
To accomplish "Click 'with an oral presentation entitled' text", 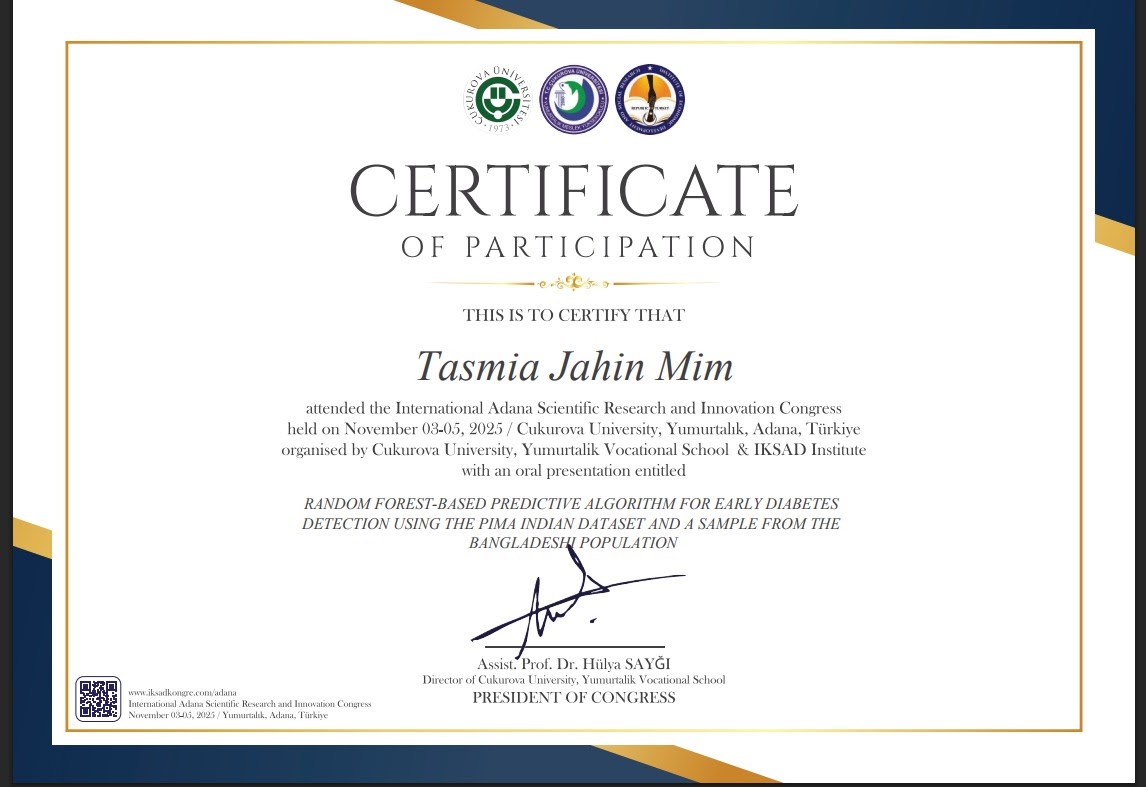I will tap(574, 471).
